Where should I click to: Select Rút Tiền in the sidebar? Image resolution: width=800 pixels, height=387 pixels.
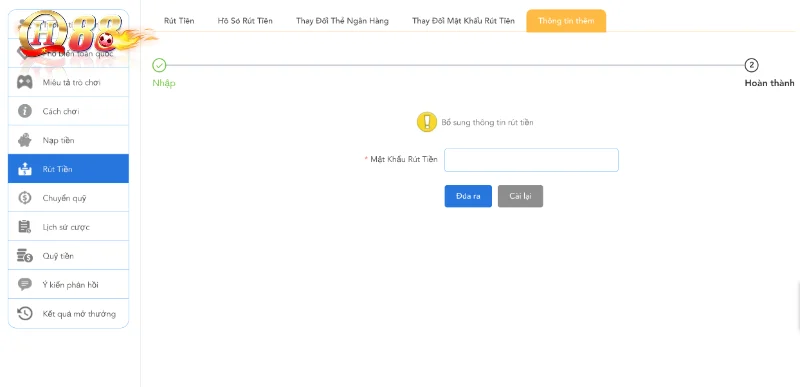tap(68, 169)
